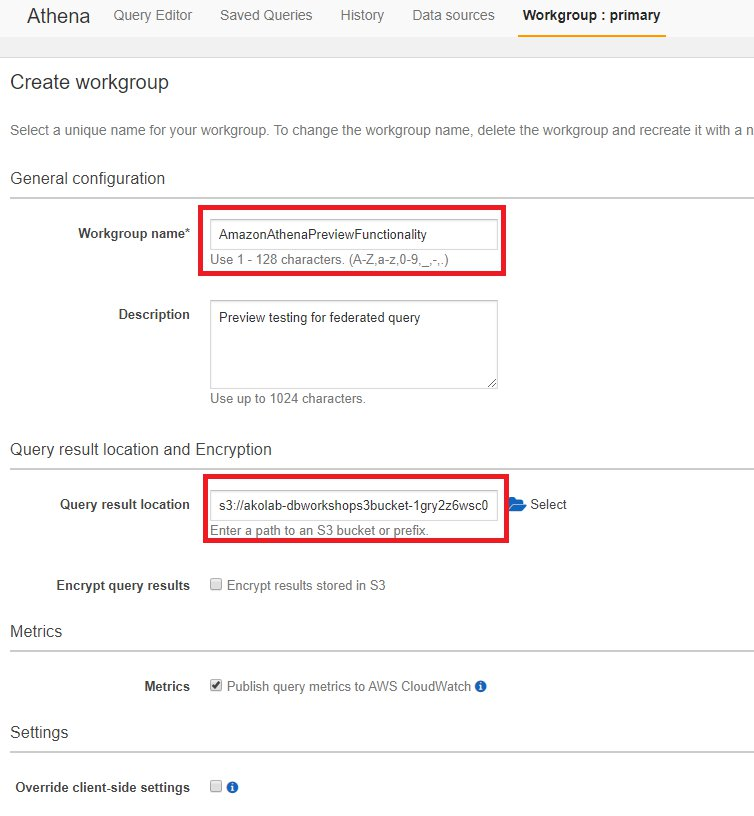Click the 'Use up to 1024 characters.' hint
This screenshot has height=816, width=754.
coord(288,399)
